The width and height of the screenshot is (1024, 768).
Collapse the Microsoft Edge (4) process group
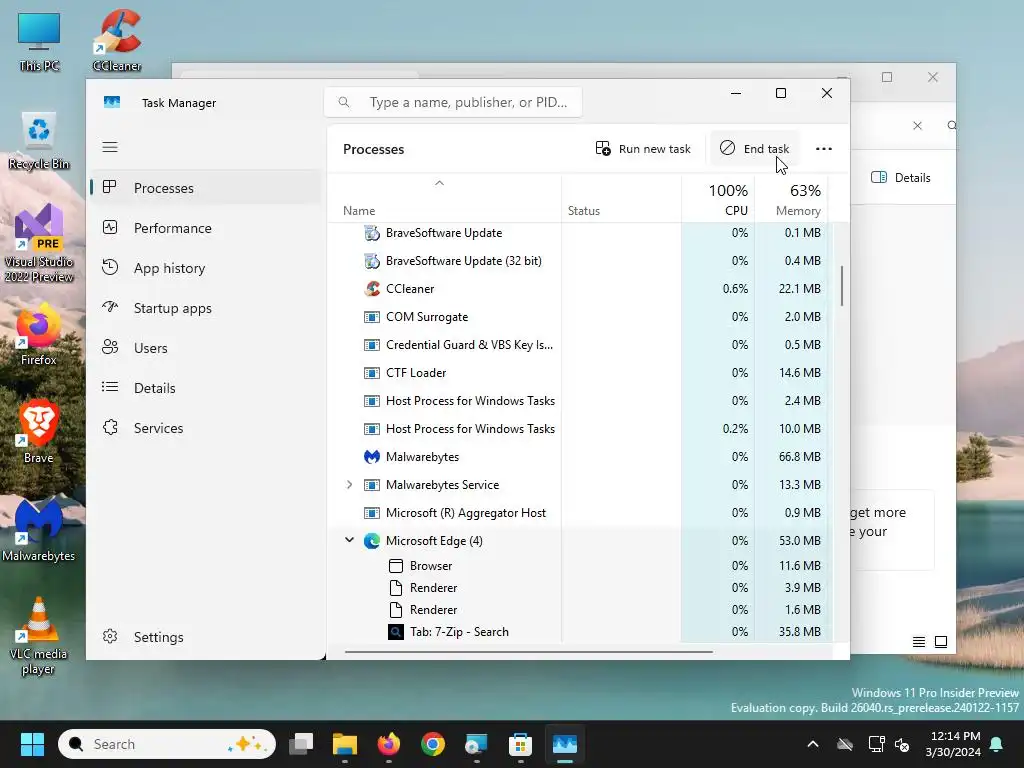(349, 540)
